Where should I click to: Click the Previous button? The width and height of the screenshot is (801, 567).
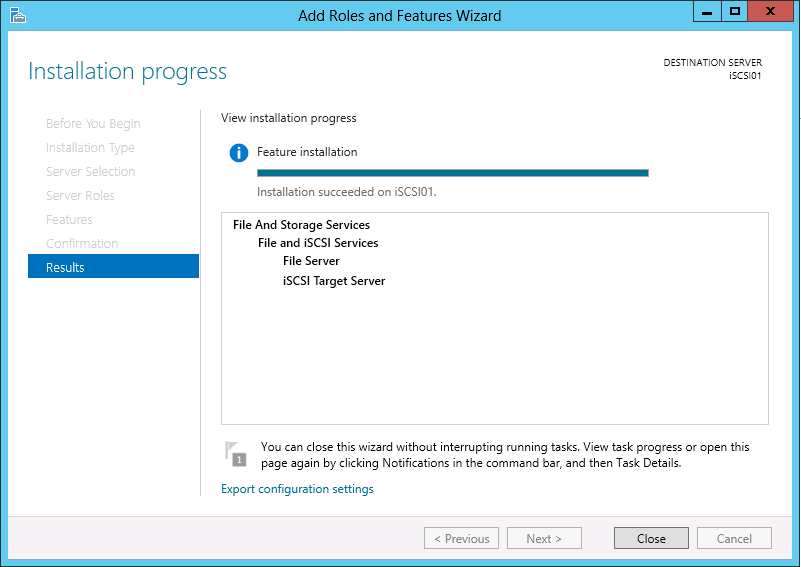(461, 538)
